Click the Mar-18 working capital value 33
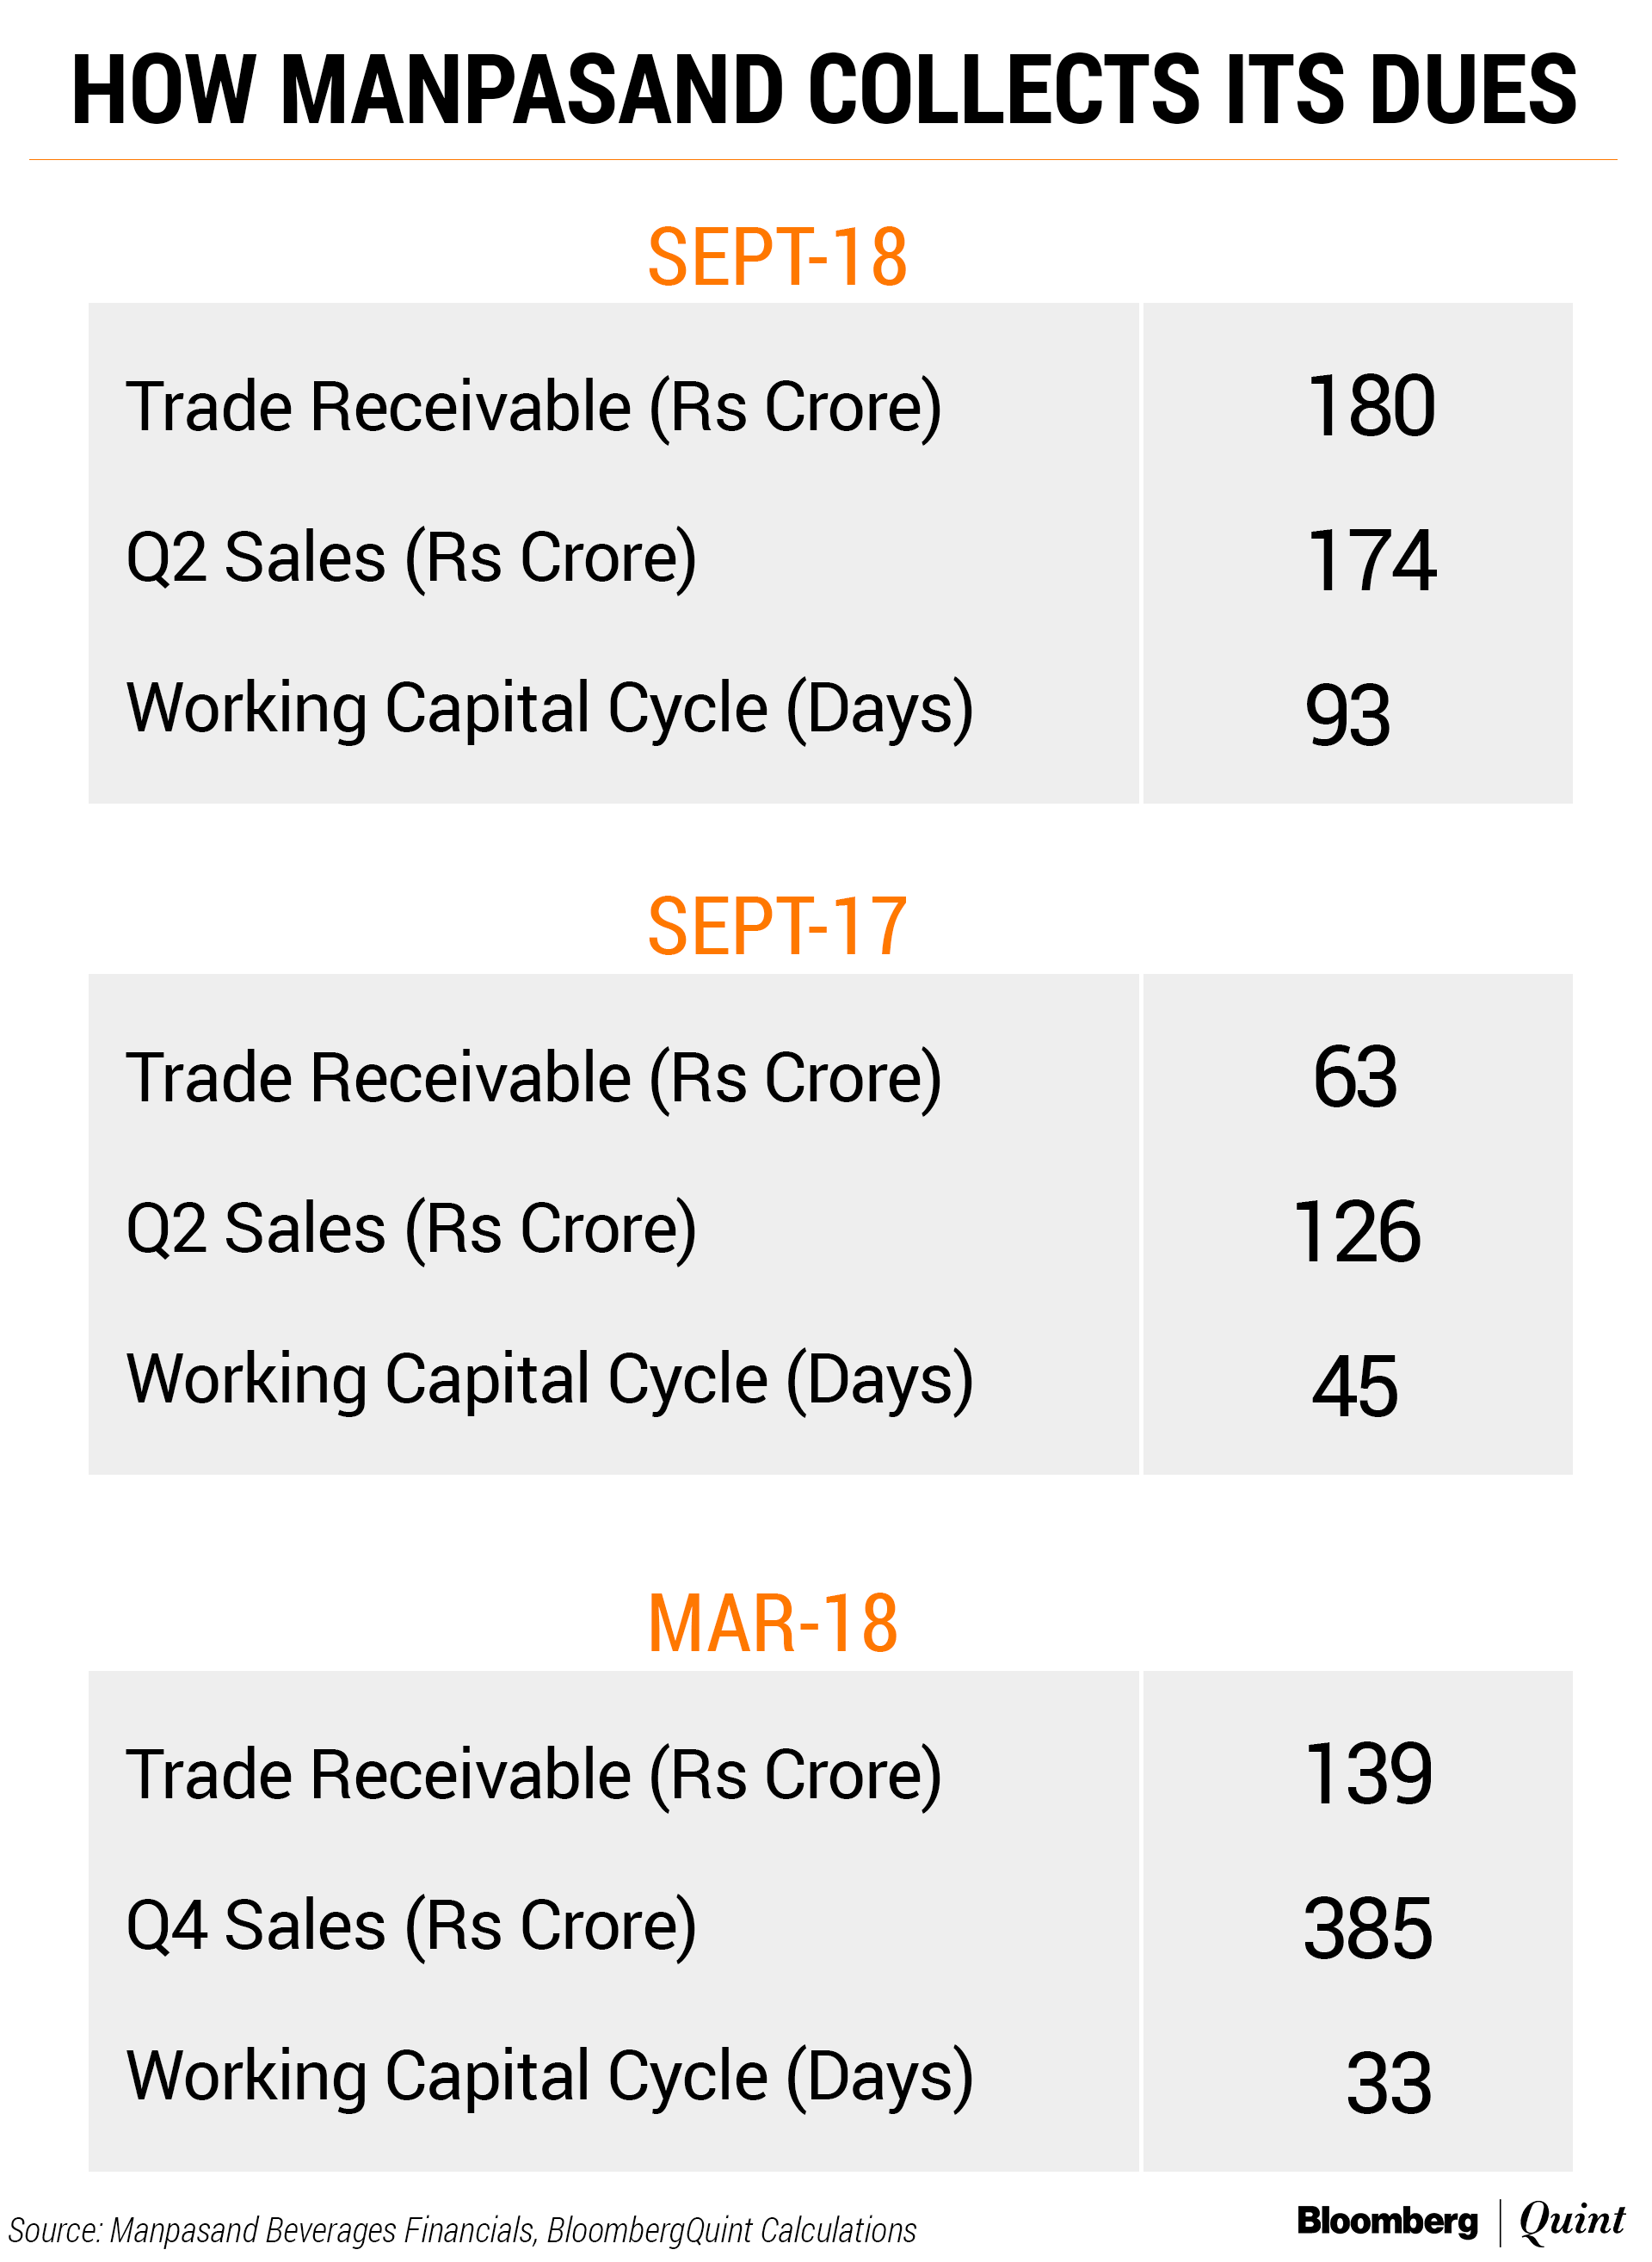The height and width of the screenshot is (2262, 1652). click(x=1388, y=2084)
